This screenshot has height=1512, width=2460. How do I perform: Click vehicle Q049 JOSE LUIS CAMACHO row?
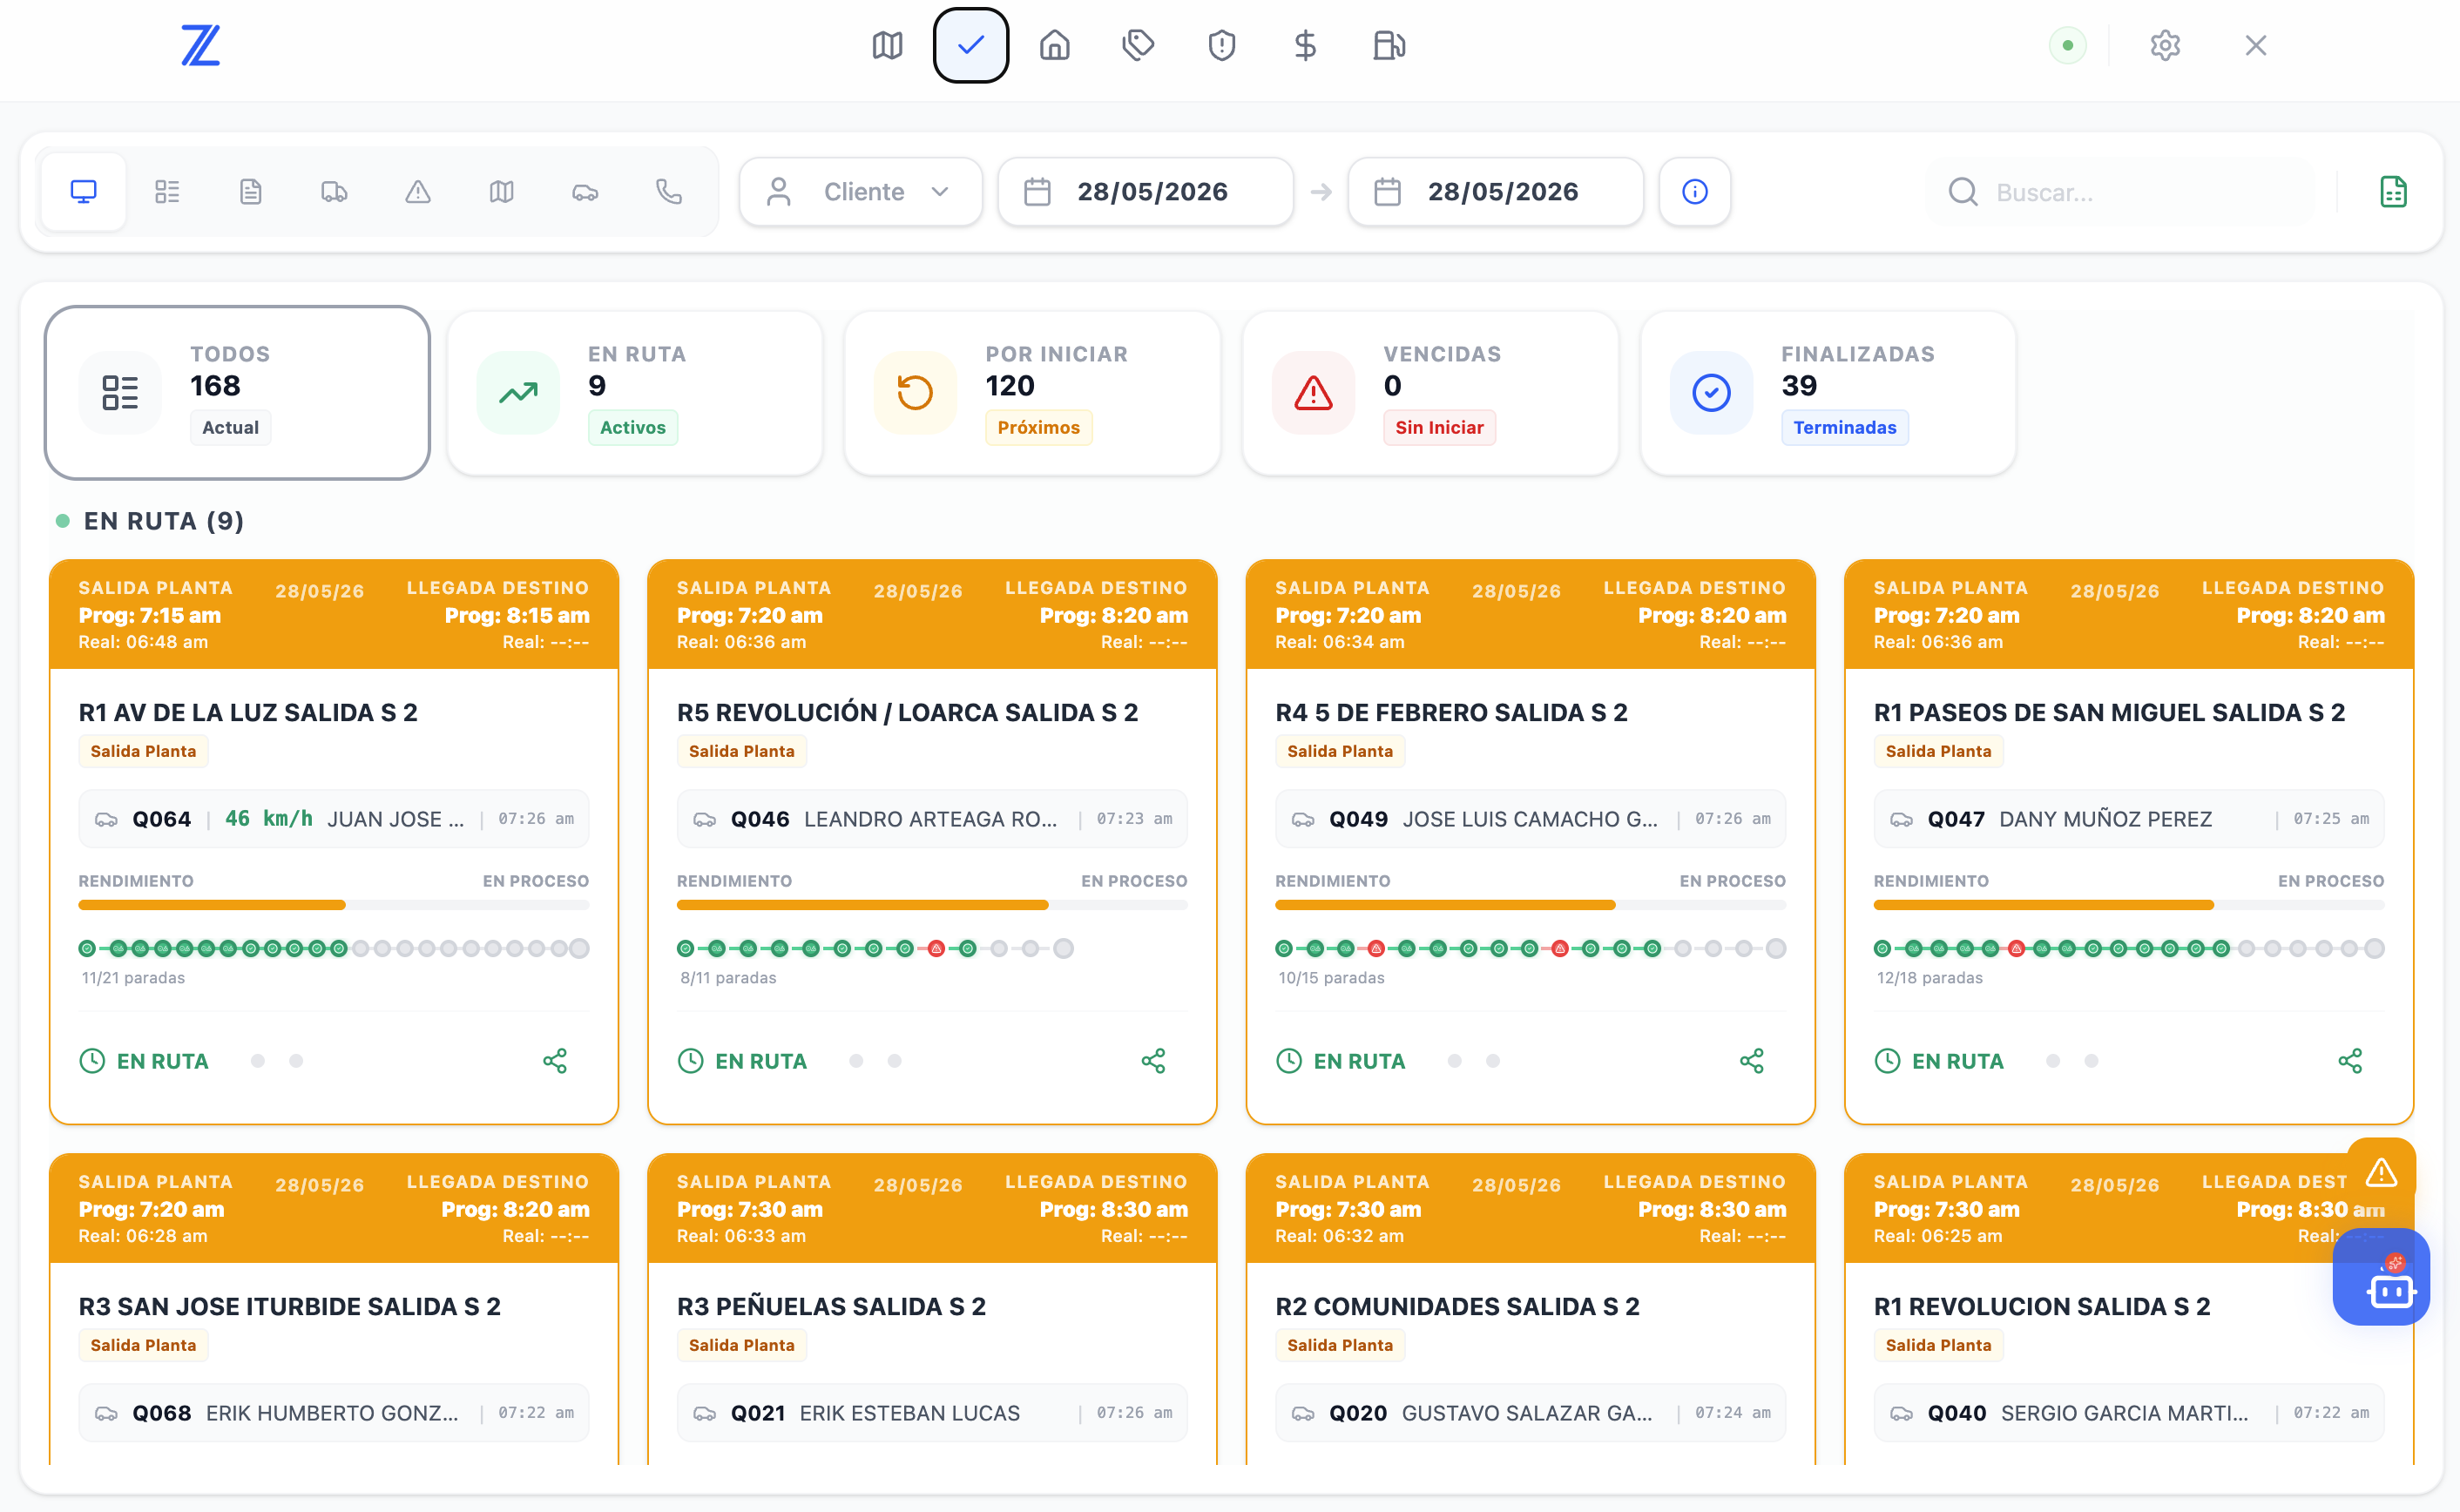1531,819
